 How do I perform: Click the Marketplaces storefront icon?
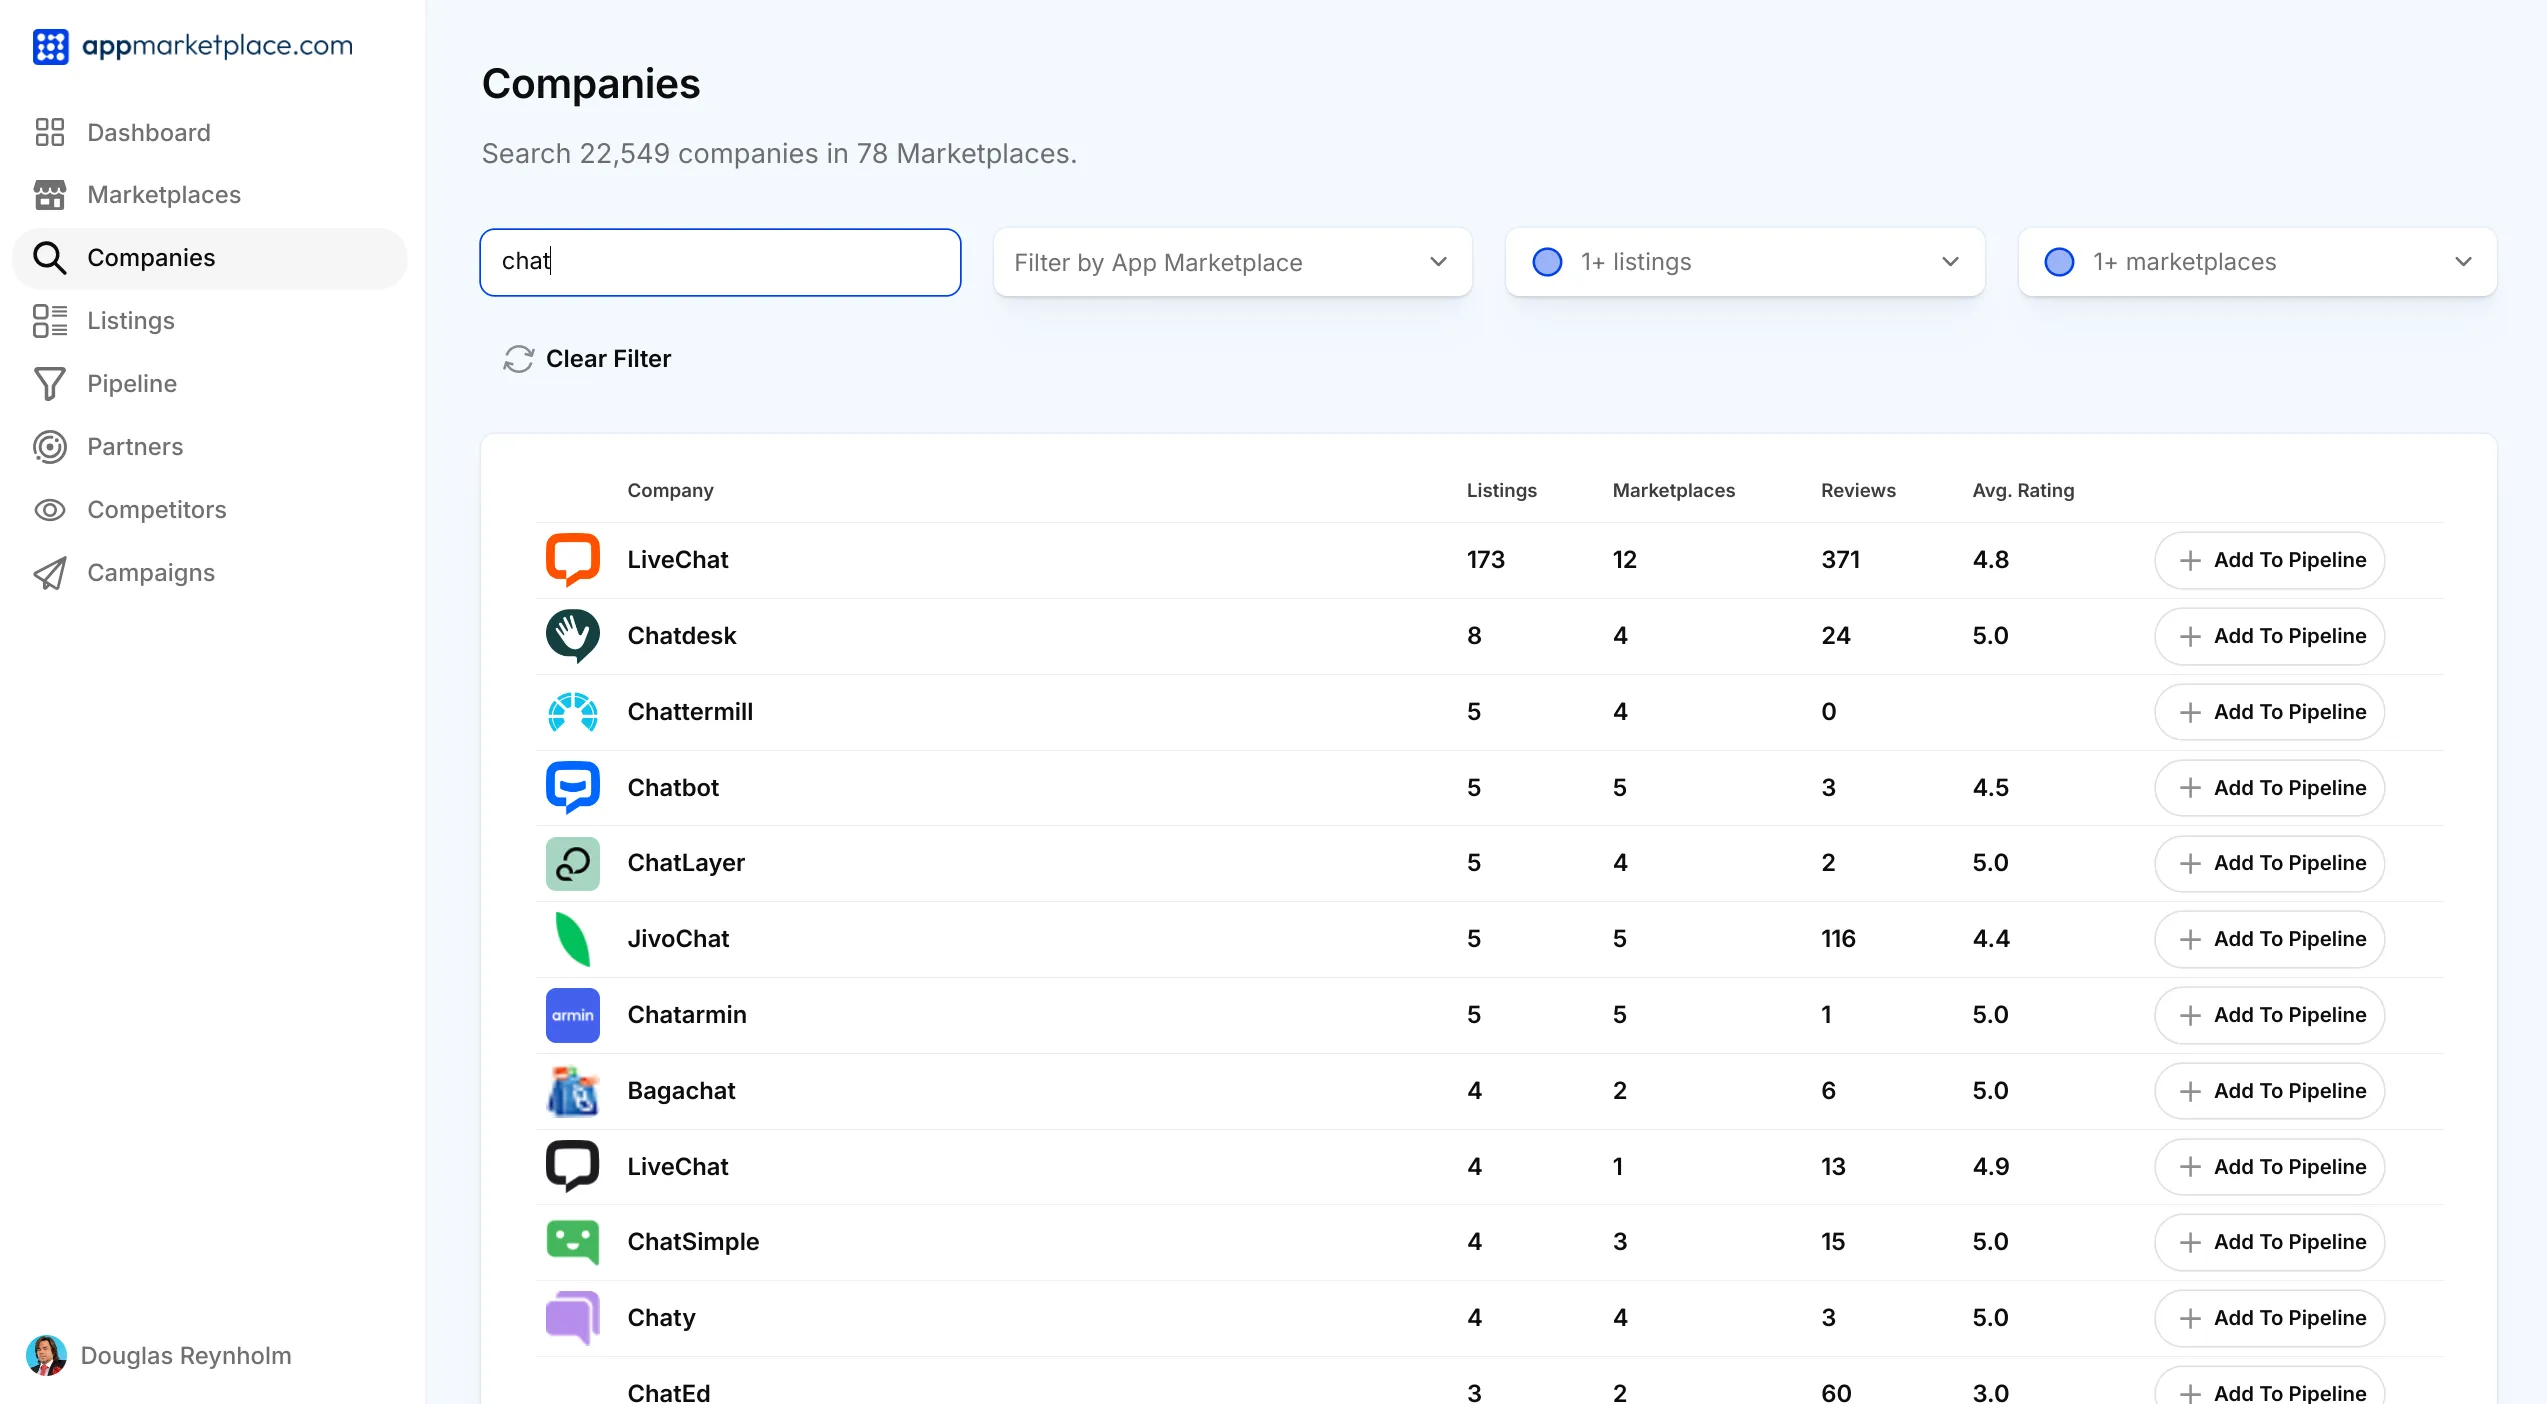click(x=50, y=195)
